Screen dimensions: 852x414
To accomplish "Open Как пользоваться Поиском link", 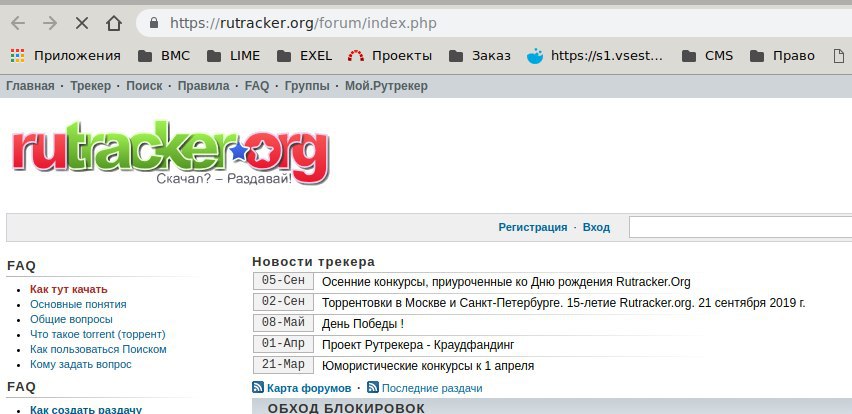I will tap(98, 349).
